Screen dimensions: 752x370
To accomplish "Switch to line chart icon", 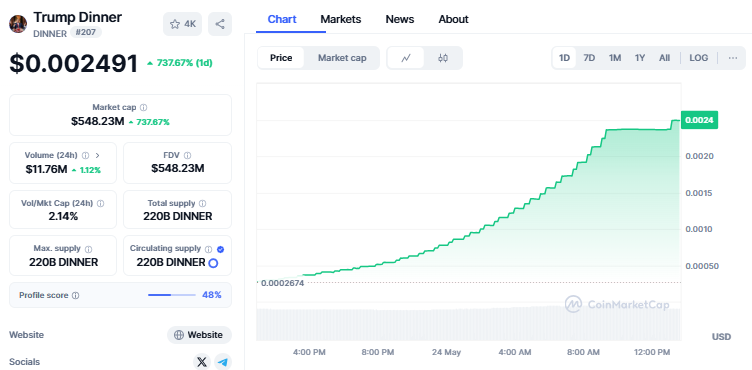I will (x=406, y=58).
